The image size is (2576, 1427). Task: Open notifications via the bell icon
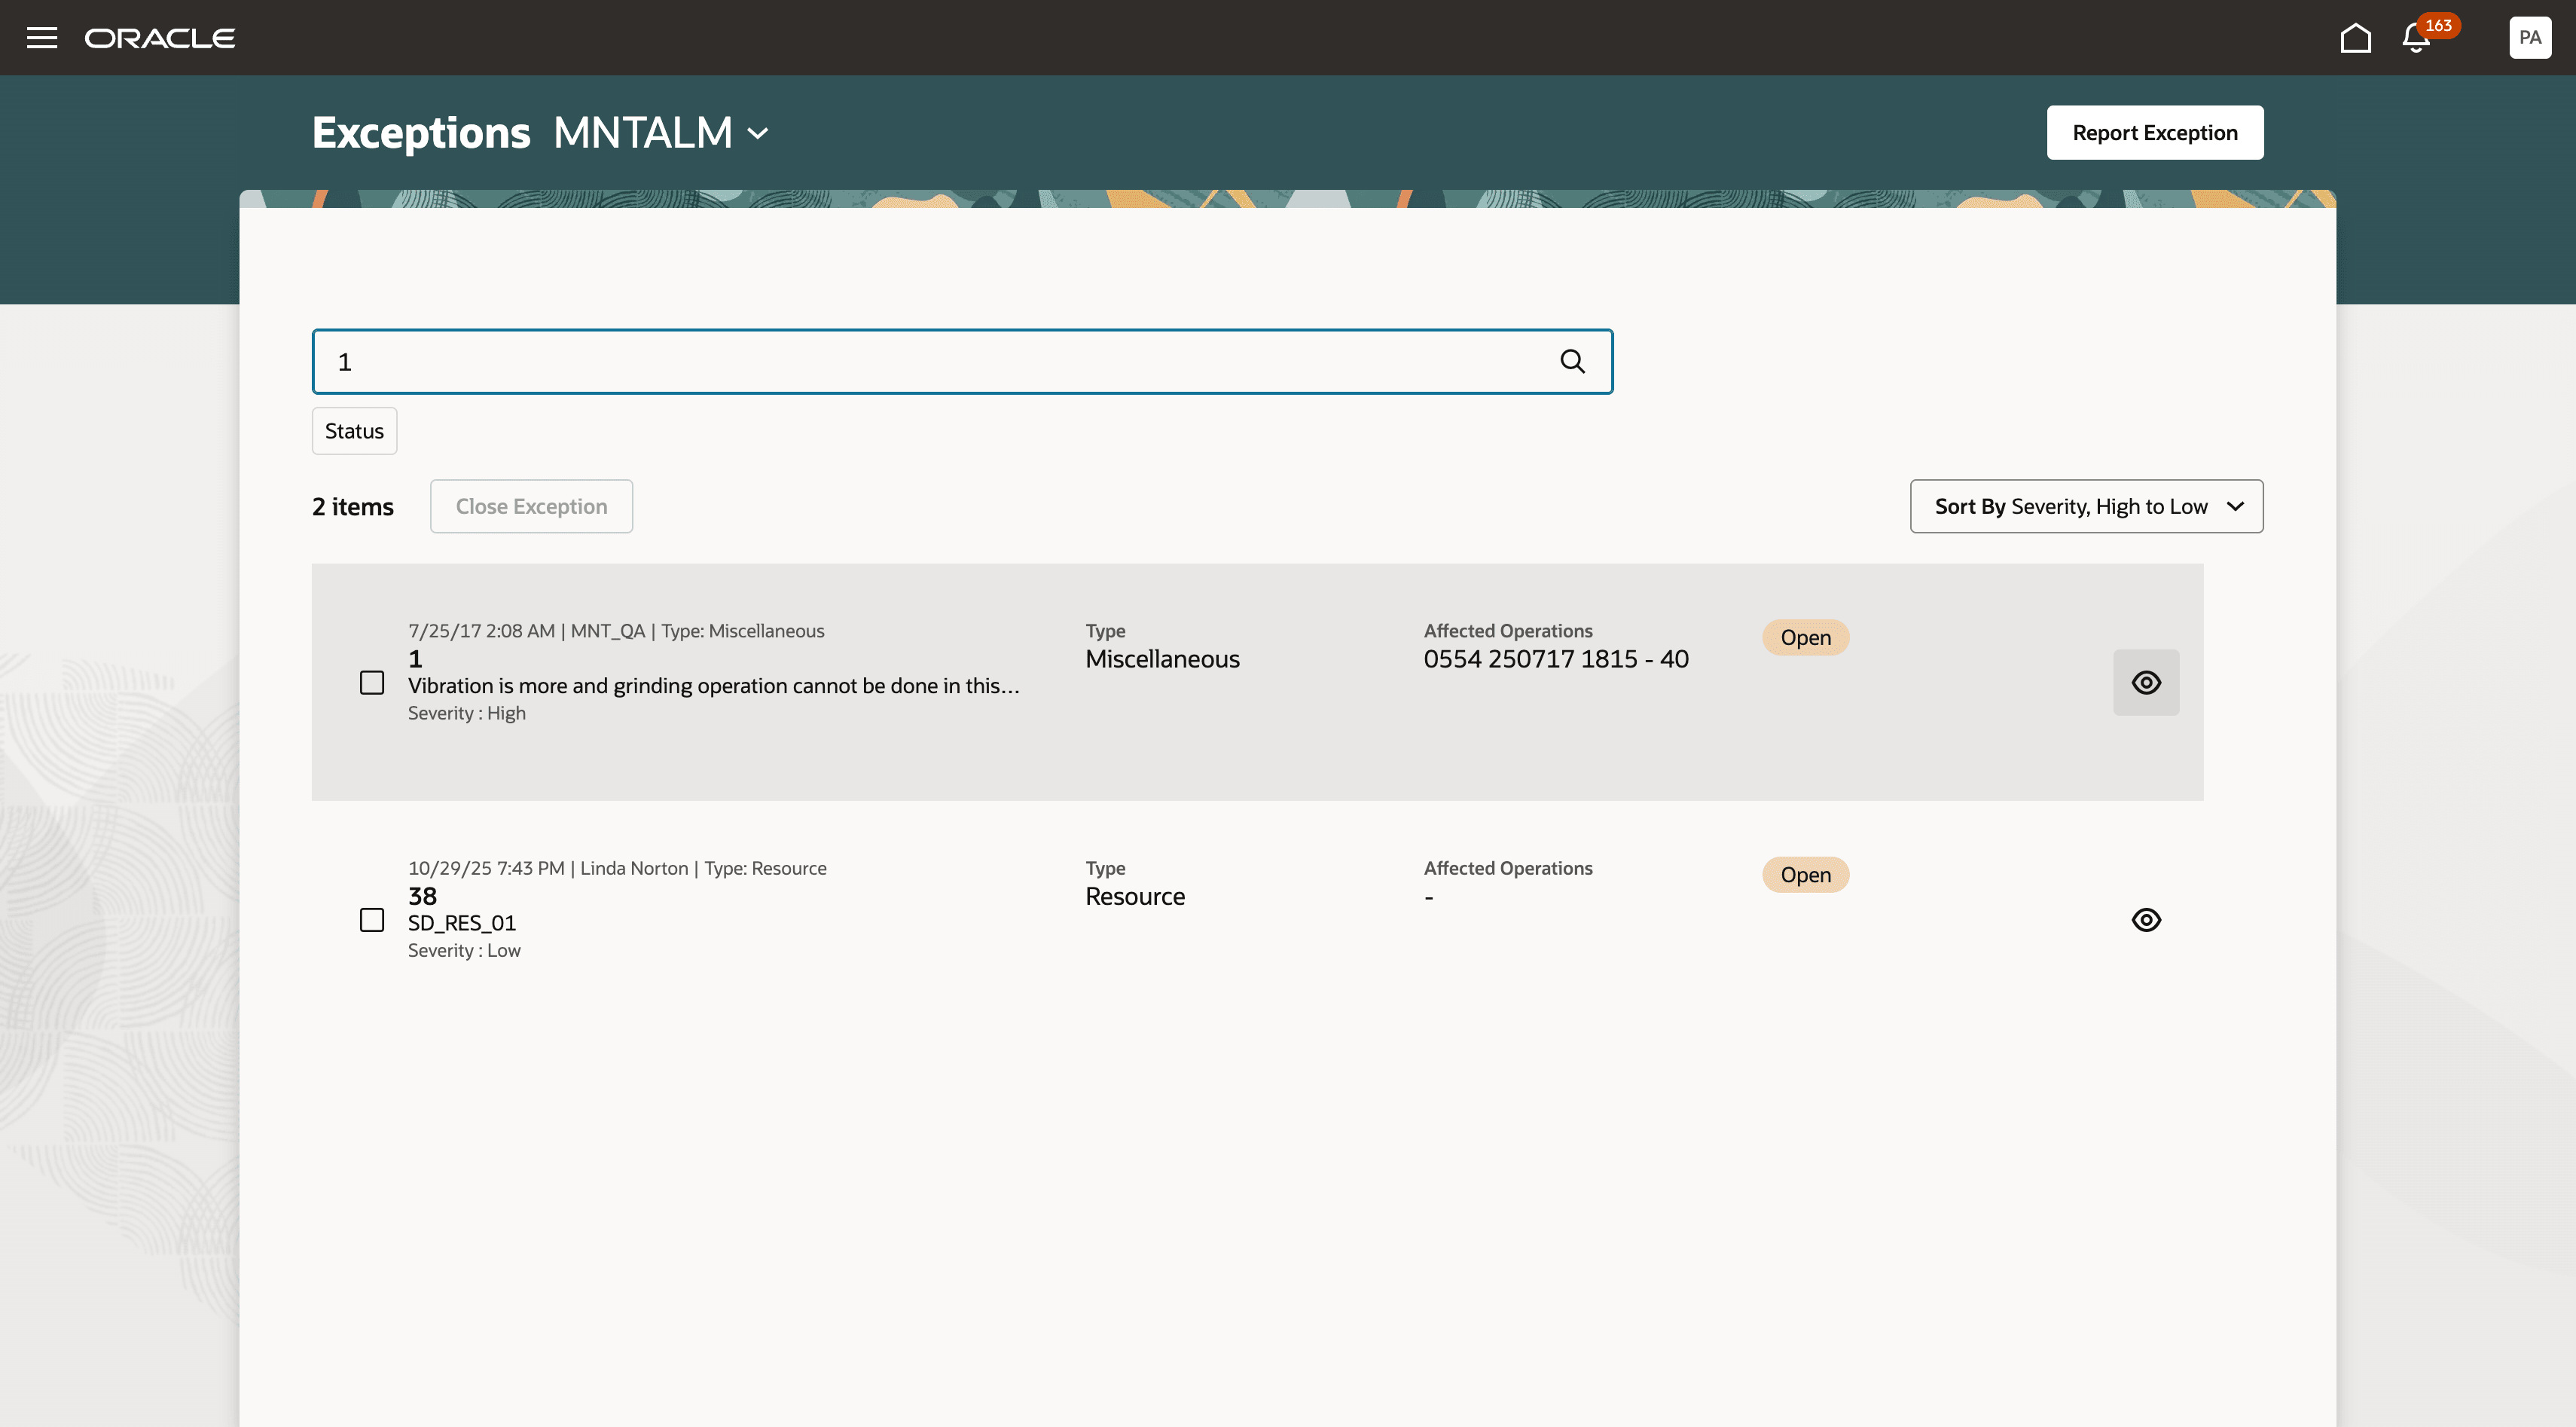(x=2415, y=40)
